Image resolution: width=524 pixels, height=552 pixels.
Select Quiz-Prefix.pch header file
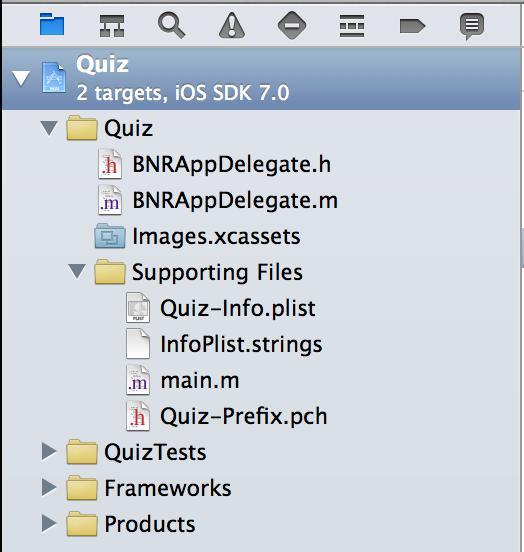click(x=226, y=416)
